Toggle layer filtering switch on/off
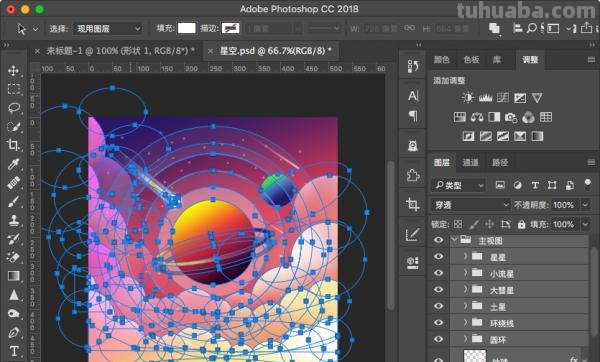 [x=588, y=184]
